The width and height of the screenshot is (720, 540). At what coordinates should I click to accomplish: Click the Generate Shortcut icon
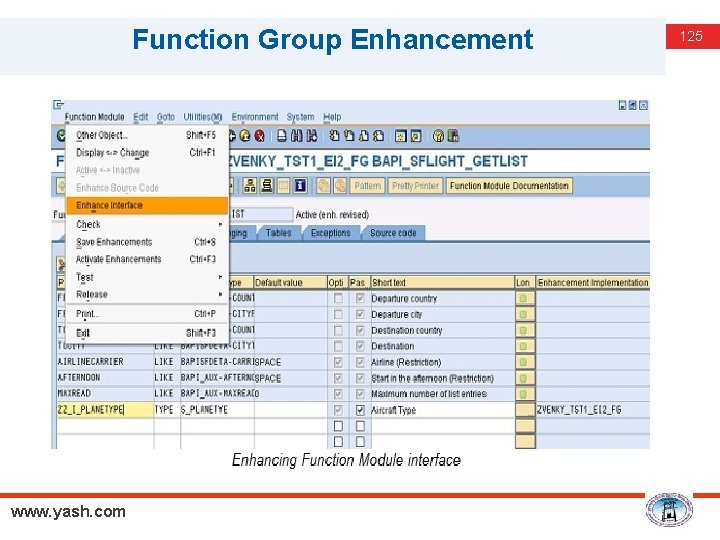(416, 136)
